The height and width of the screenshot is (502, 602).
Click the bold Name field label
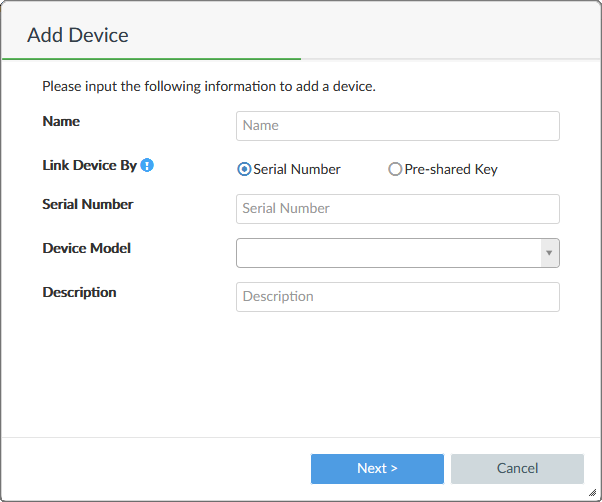pos(61,121)
